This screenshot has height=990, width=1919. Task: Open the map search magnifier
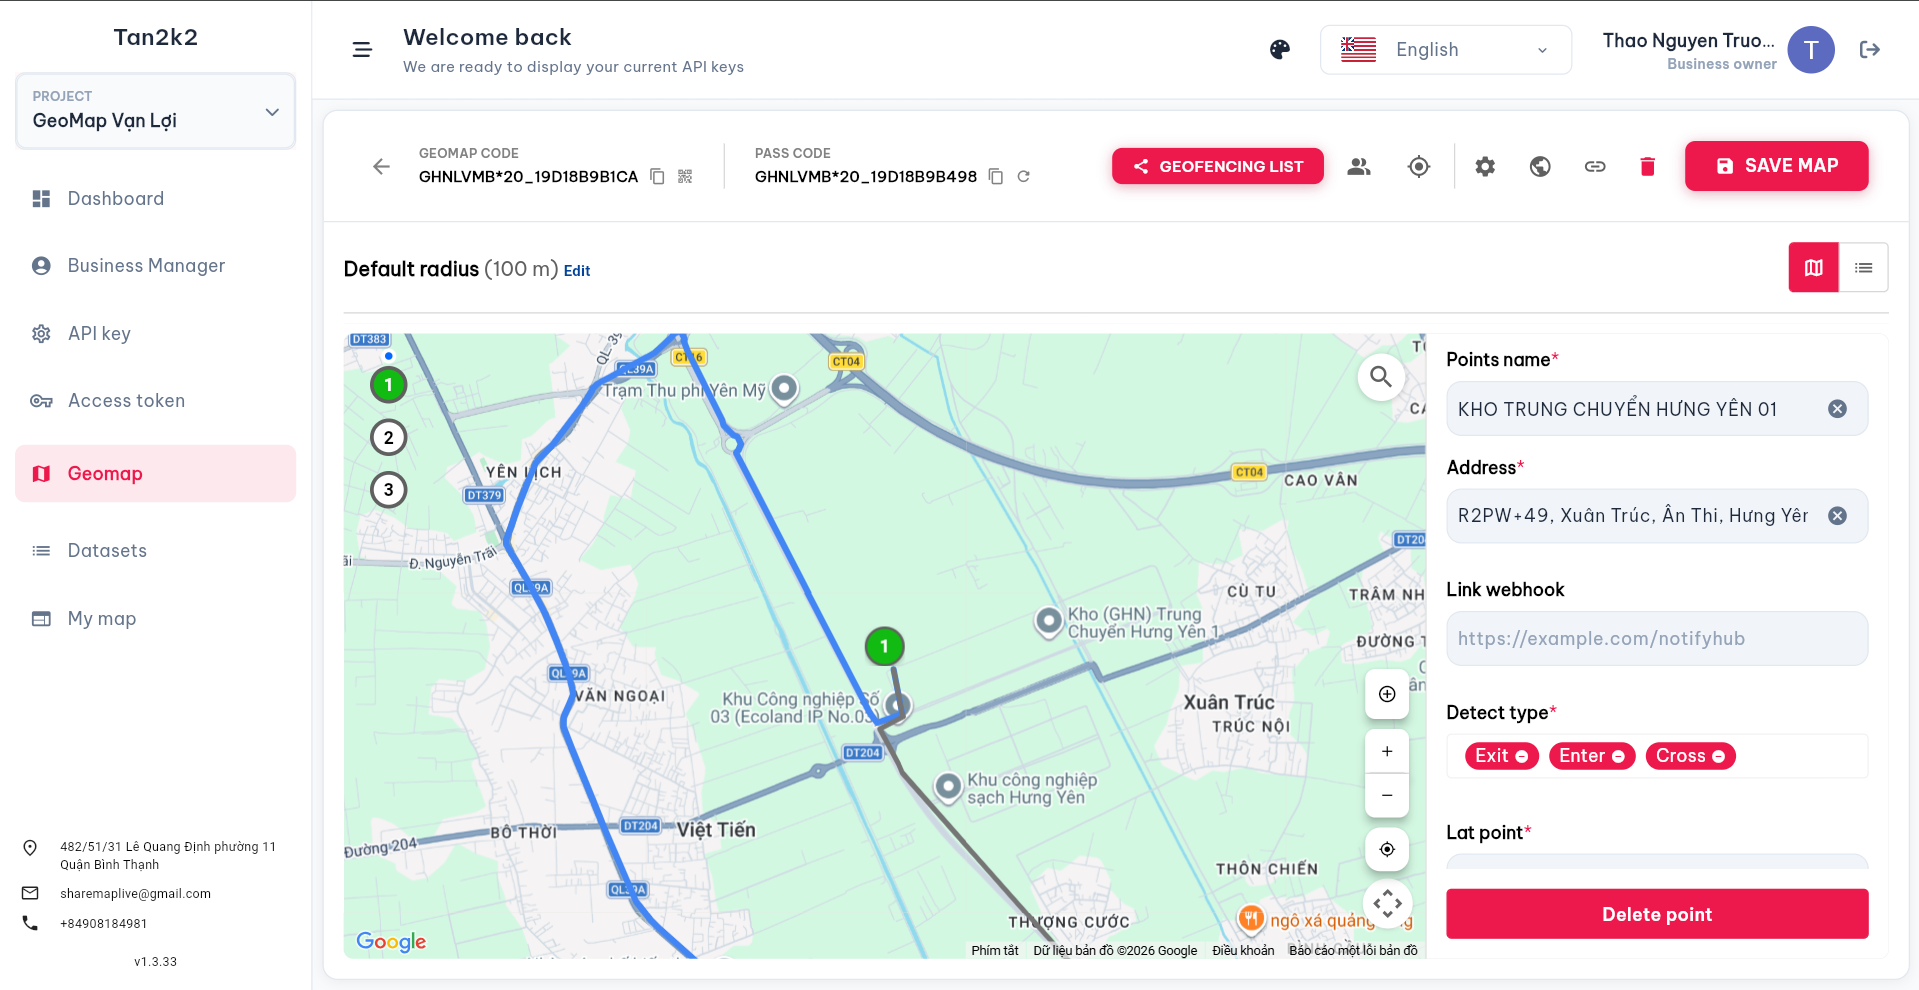point(1381,377)
